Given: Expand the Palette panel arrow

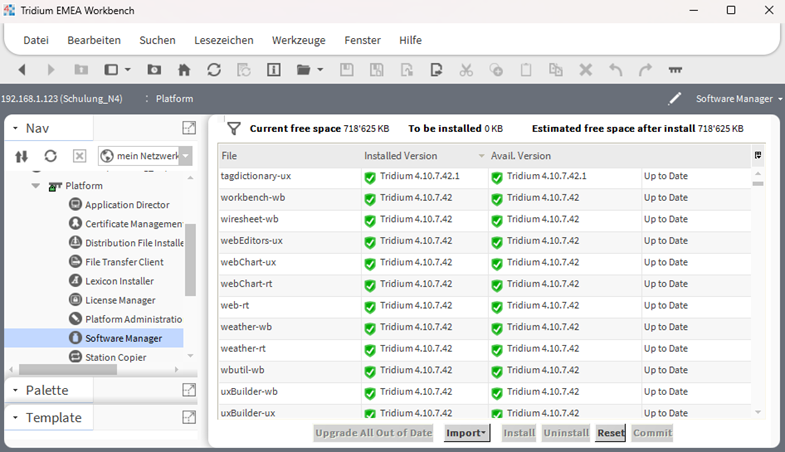Looking at the screenshot, I should (15, 390).
